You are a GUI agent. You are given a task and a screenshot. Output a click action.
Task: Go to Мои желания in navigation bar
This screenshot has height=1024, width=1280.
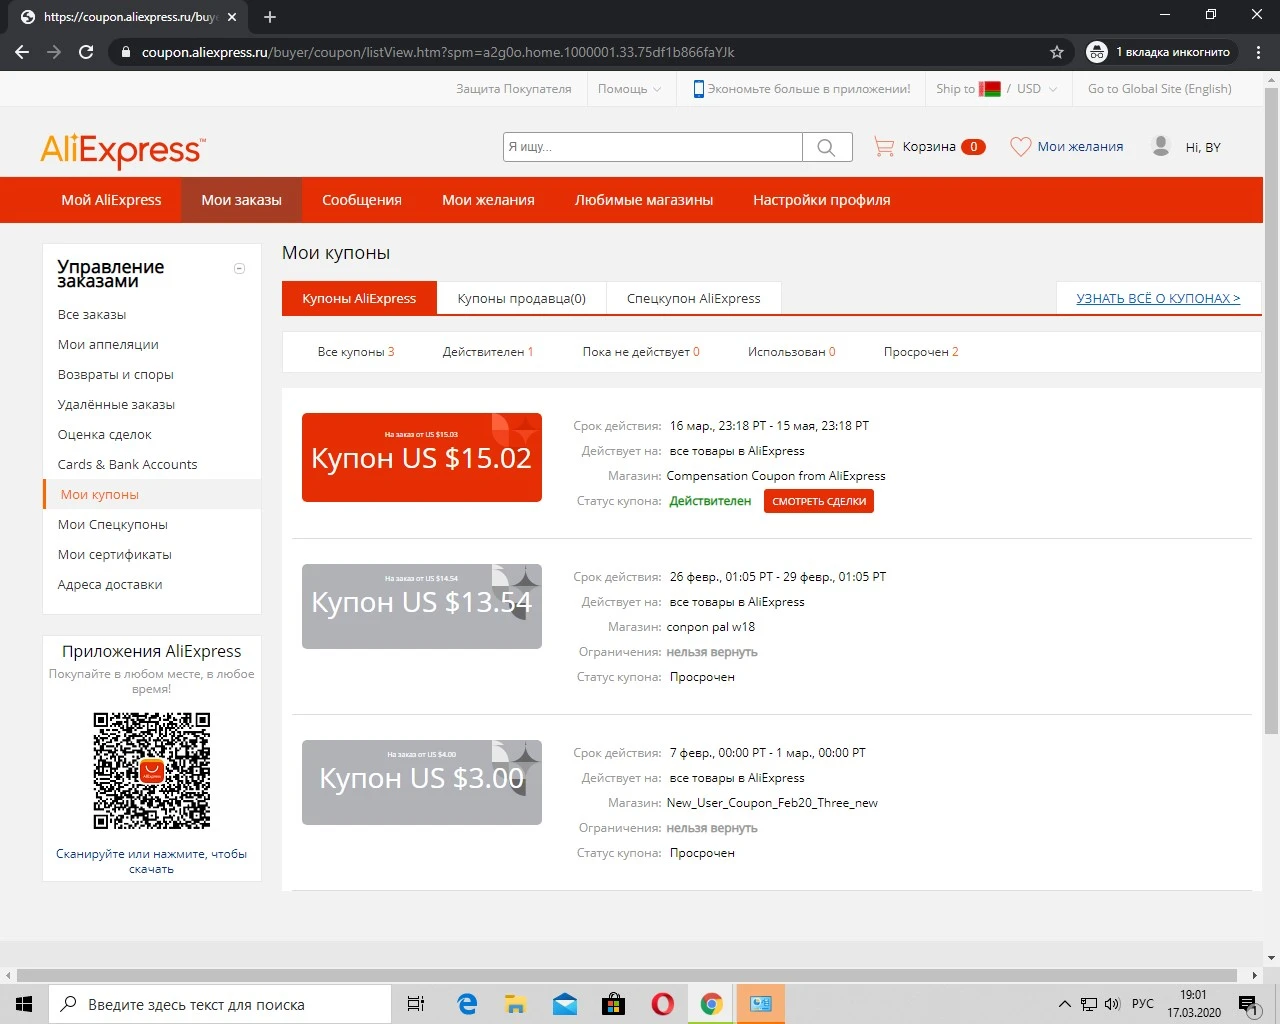488,200
